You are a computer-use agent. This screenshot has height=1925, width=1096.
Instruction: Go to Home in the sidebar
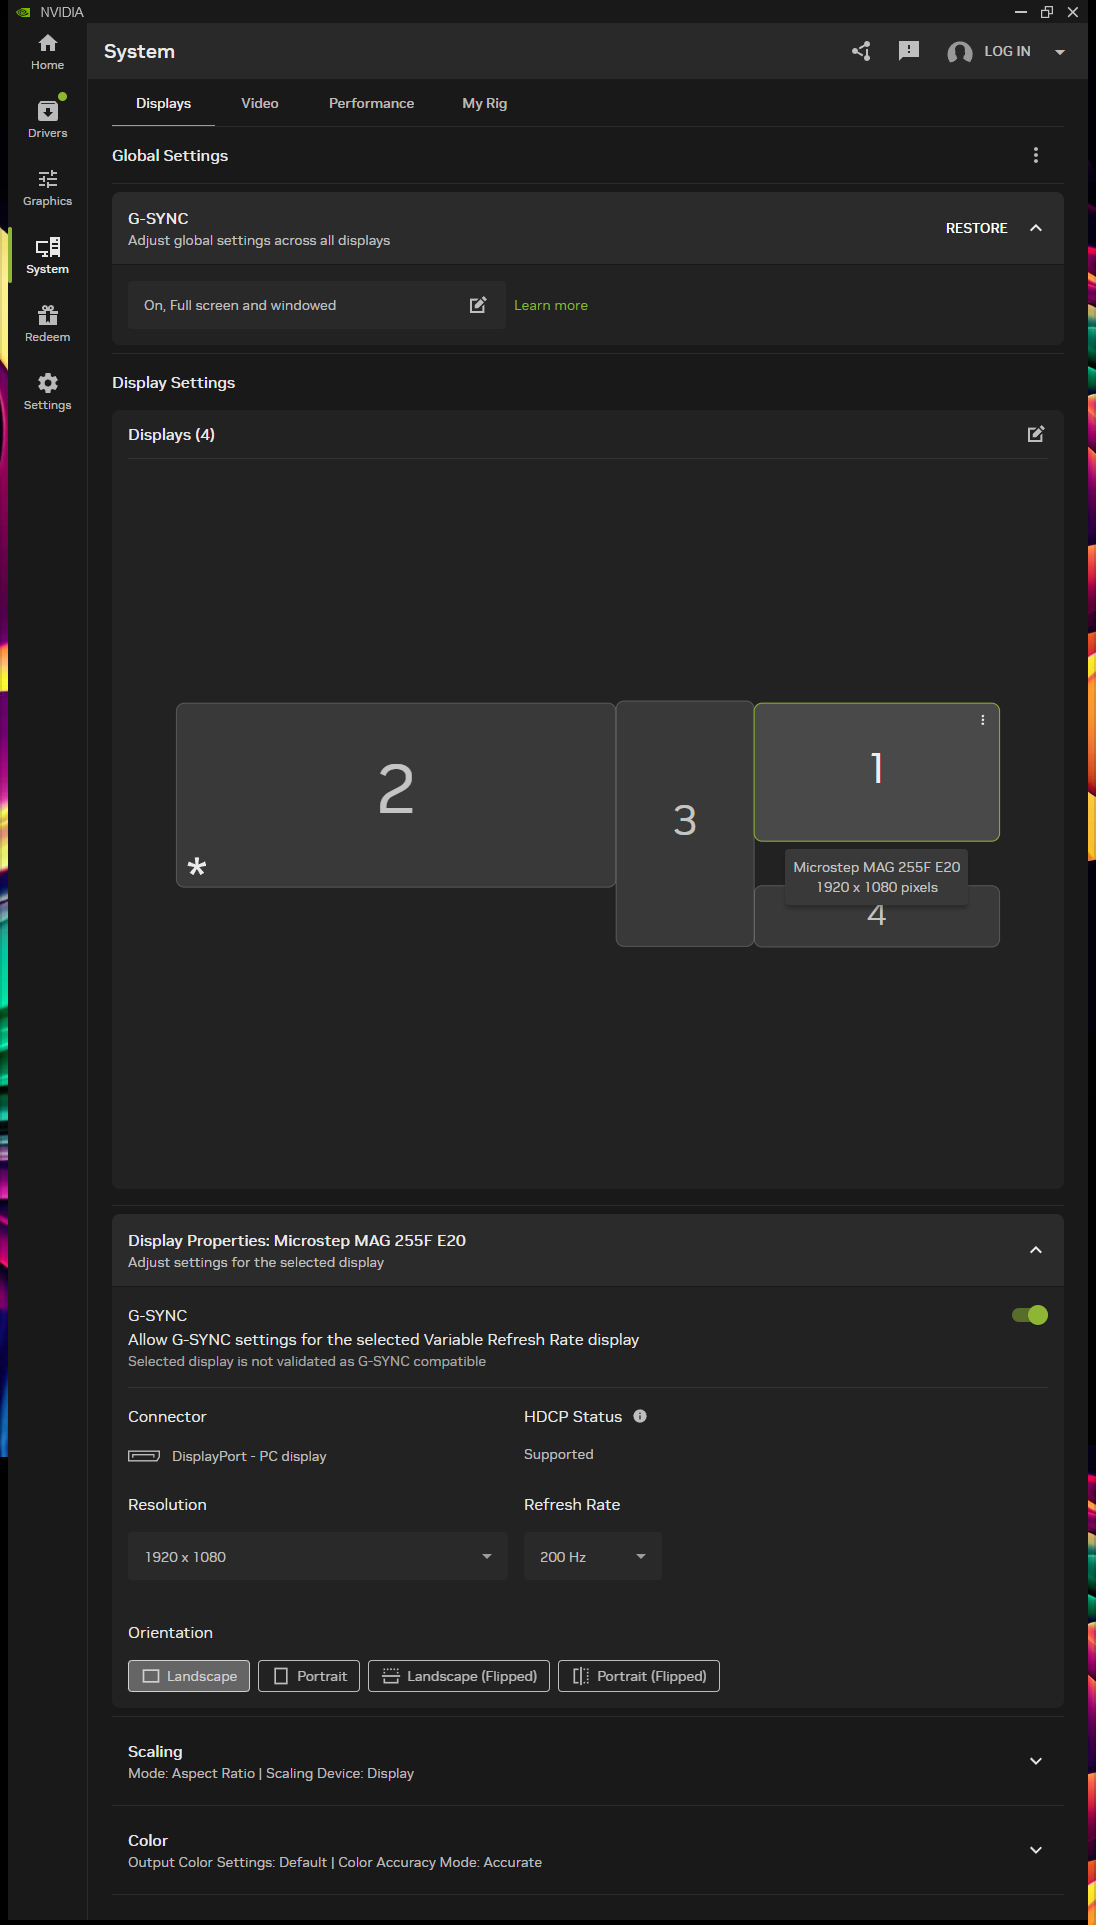pos(47,52)
